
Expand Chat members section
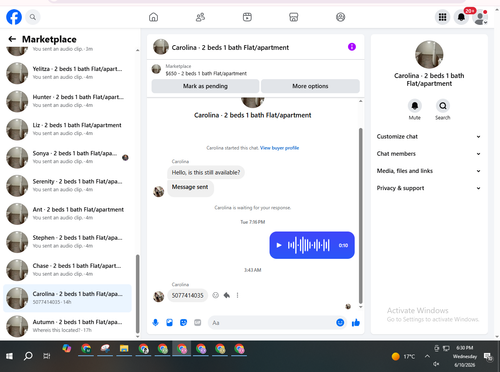pyautogui.click(x=429, y=154)
